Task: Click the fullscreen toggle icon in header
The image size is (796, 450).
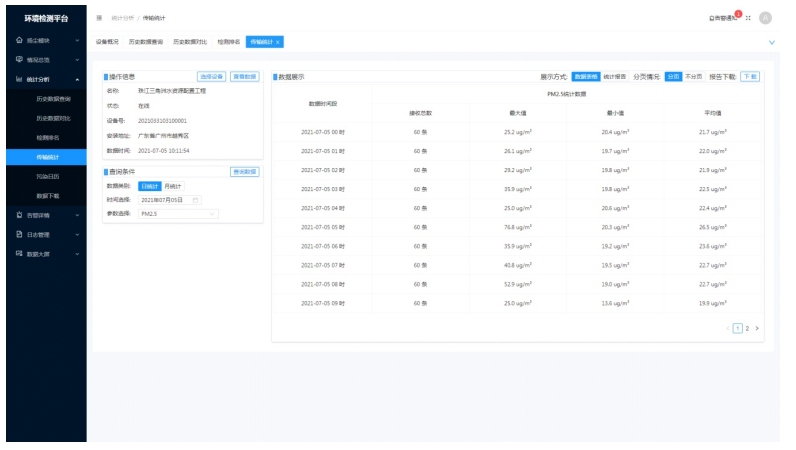Action: (748, 18)
